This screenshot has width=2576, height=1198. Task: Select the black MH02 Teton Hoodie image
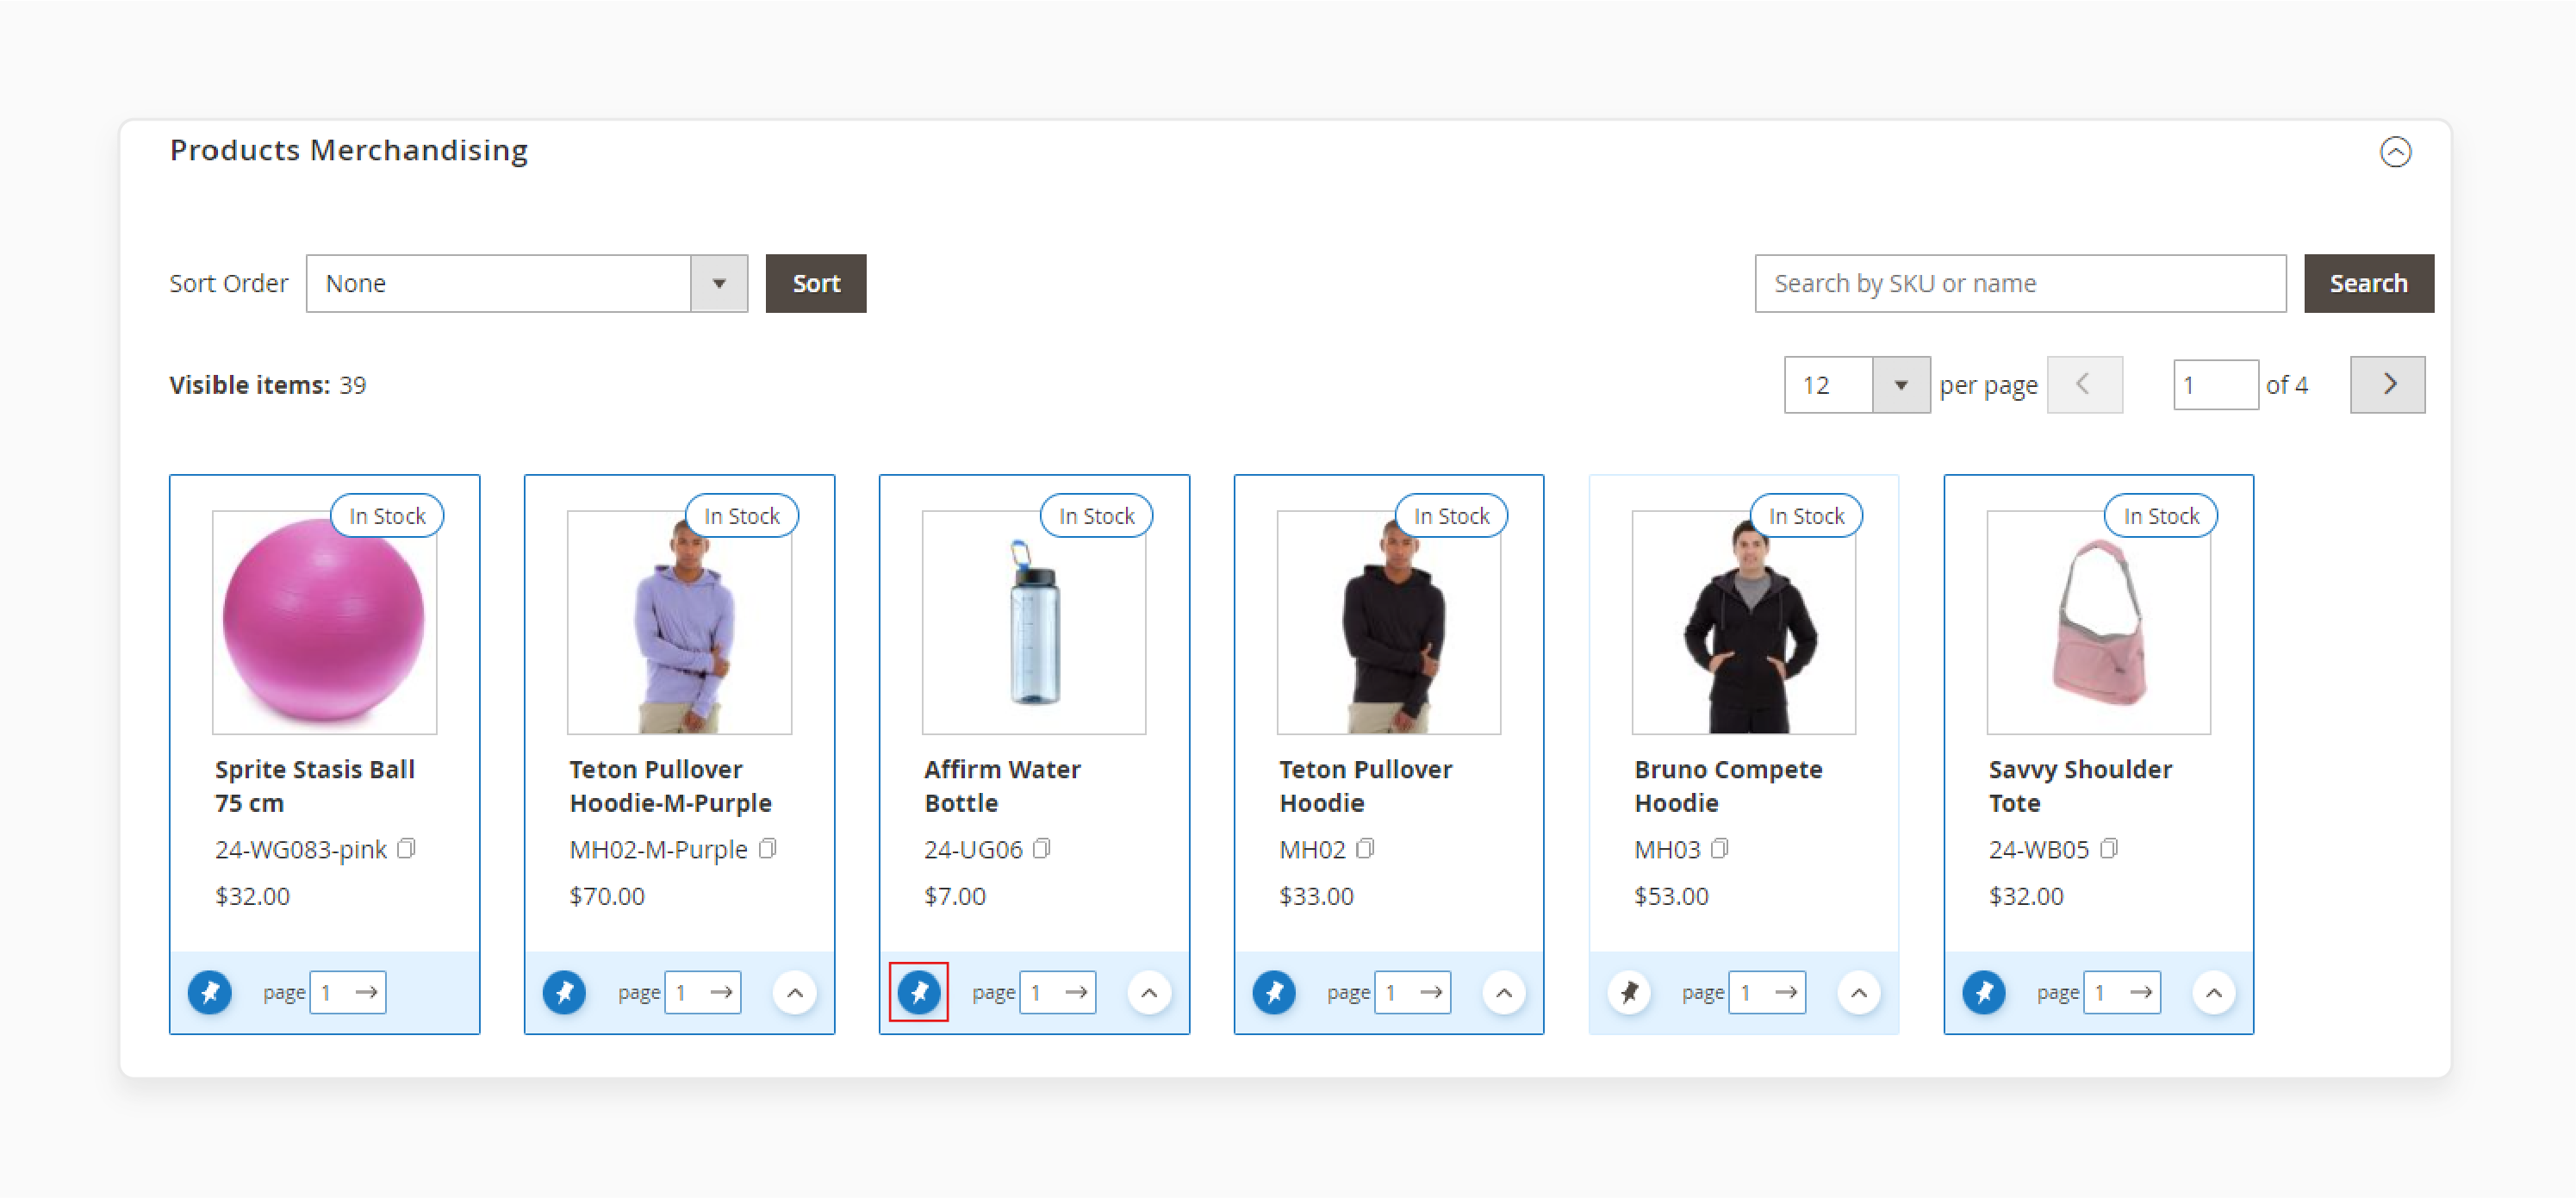click(1389, 622)
